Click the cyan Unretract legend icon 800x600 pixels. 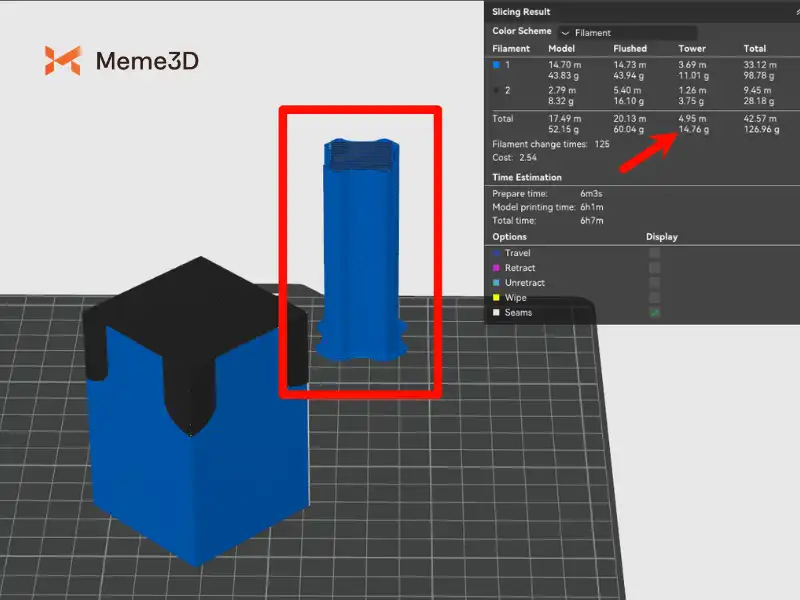coord(497,283)
